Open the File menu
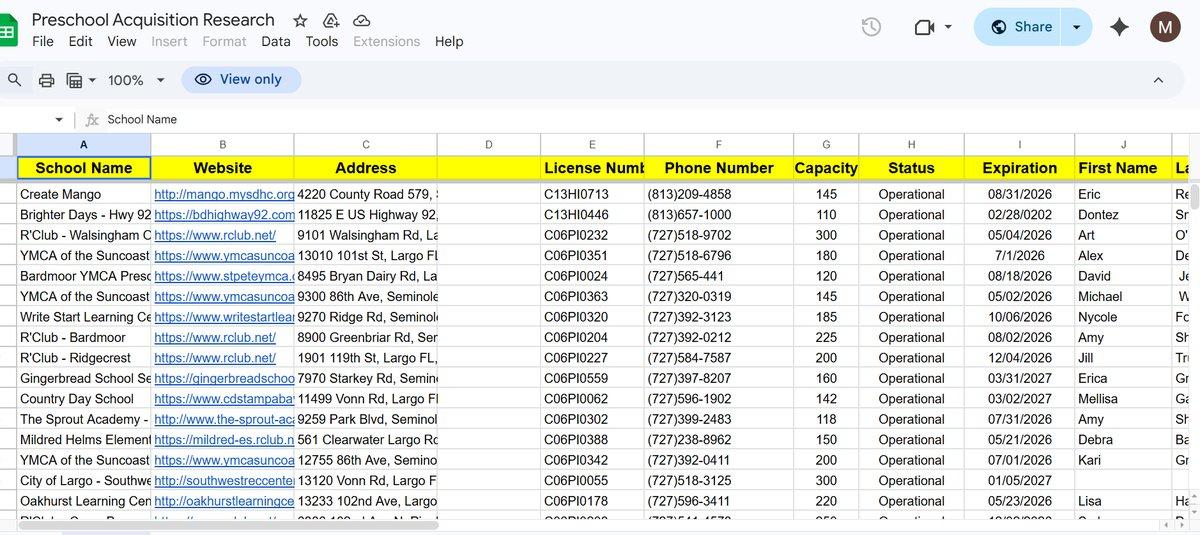 (x=43, y=41)
